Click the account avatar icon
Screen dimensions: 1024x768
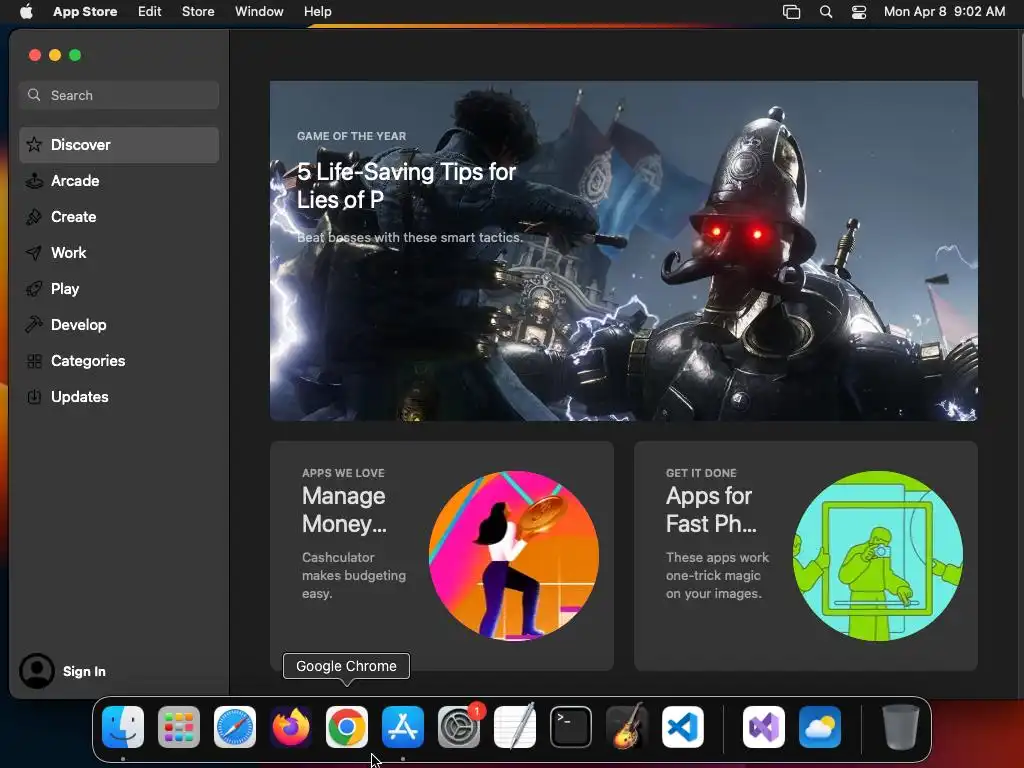(37, 671)
